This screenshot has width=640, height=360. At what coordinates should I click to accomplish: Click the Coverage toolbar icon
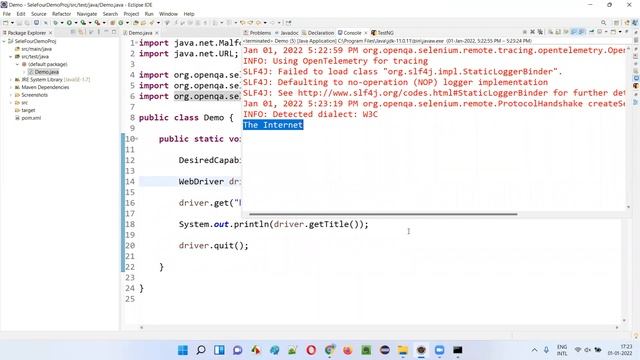[83, 23]
